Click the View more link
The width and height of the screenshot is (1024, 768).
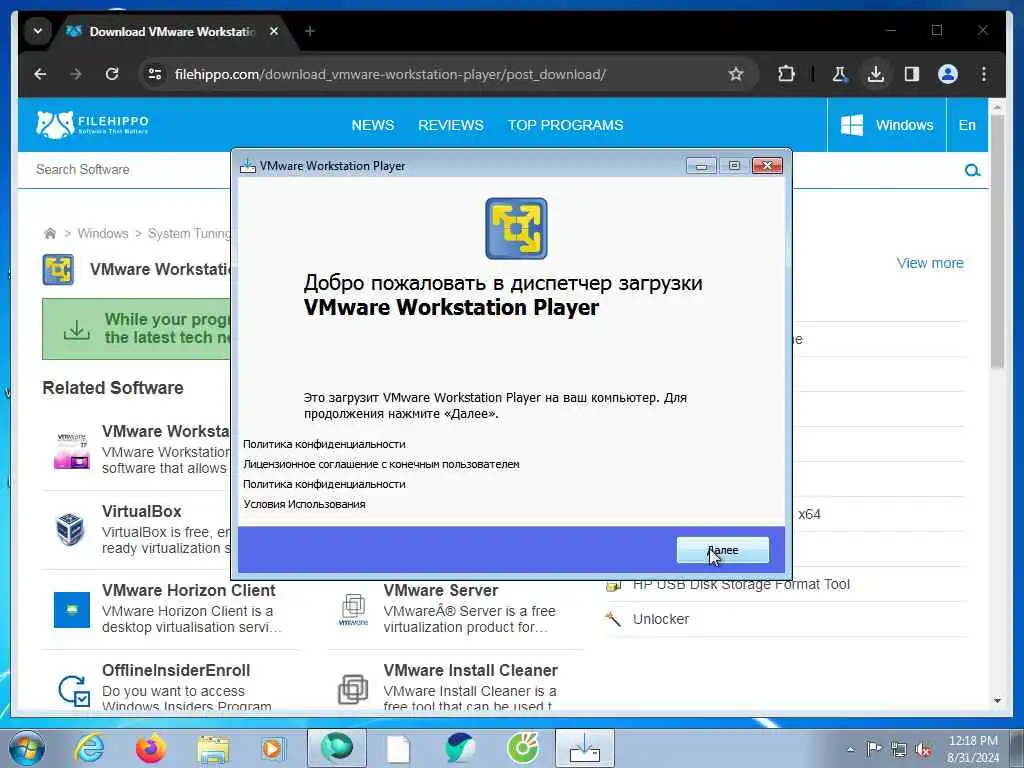pyautogui.click(x=930, y=263)
